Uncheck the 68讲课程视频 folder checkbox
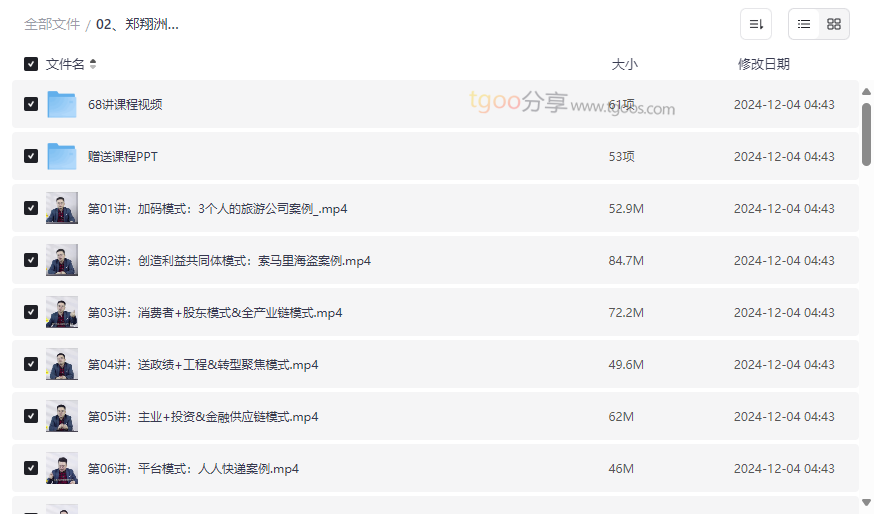This screenshot has height=514, width=874. (x=31, y=104)
